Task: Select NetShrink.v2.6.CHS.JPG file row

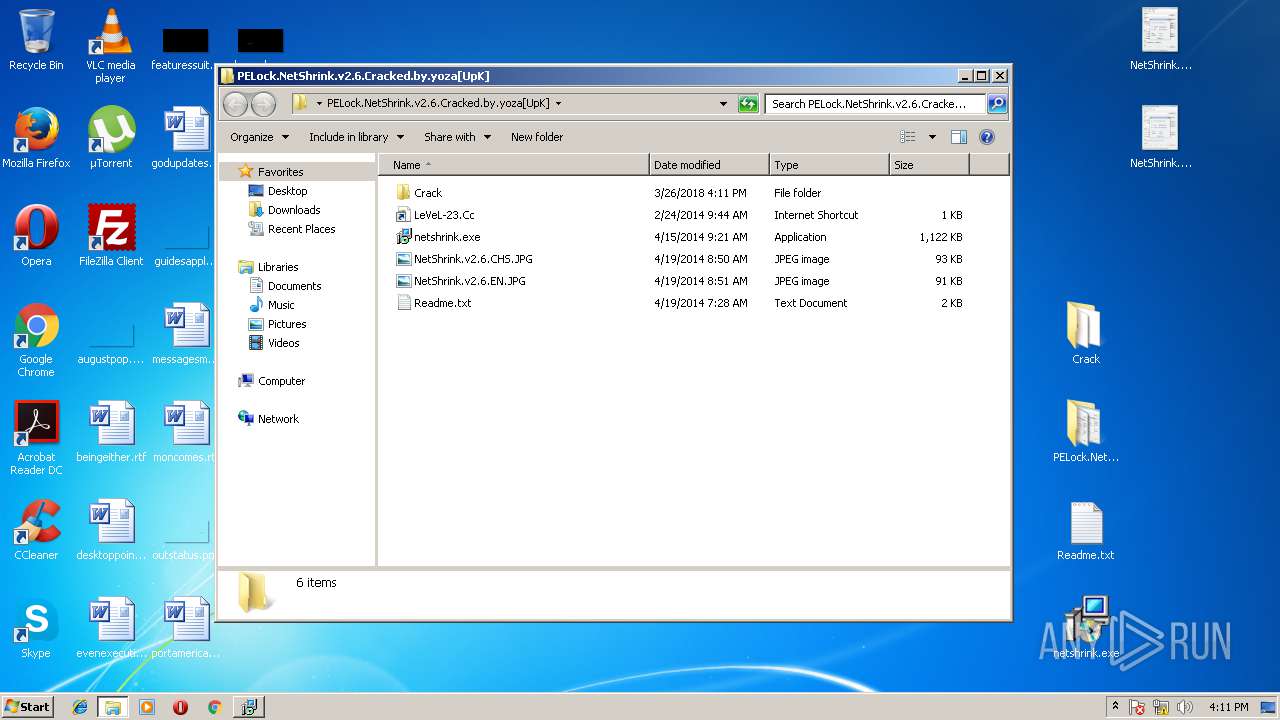Action: [680, 259]
